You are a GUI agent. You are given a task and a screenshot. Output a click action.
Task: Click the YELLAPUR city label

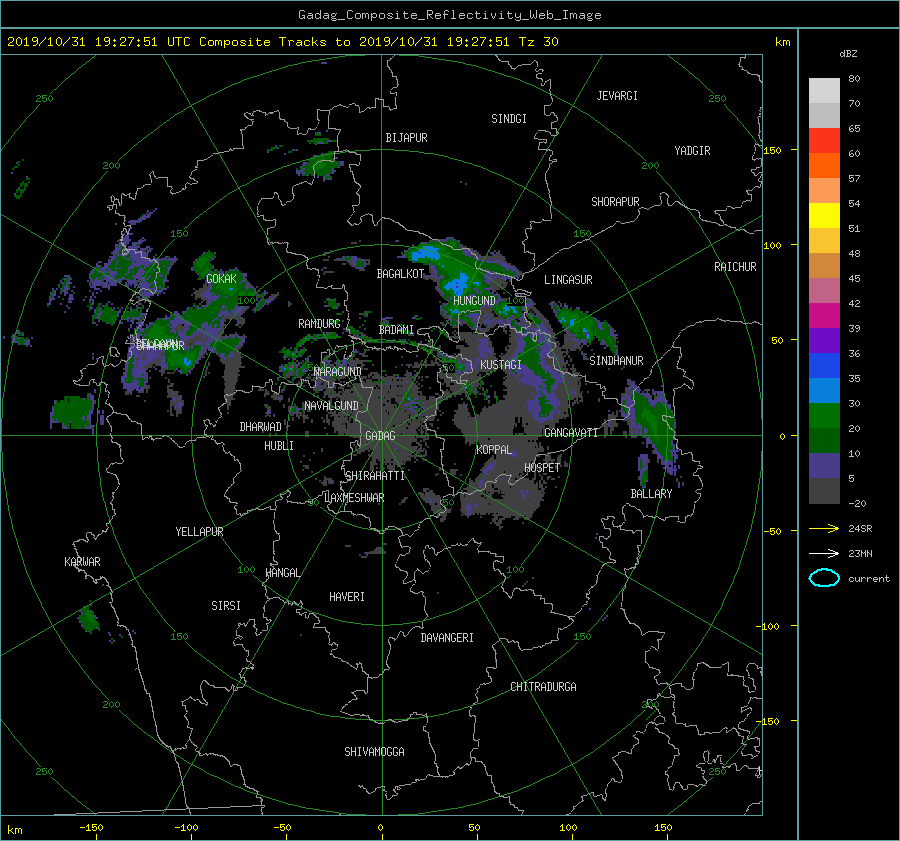[x=199, y=532]
